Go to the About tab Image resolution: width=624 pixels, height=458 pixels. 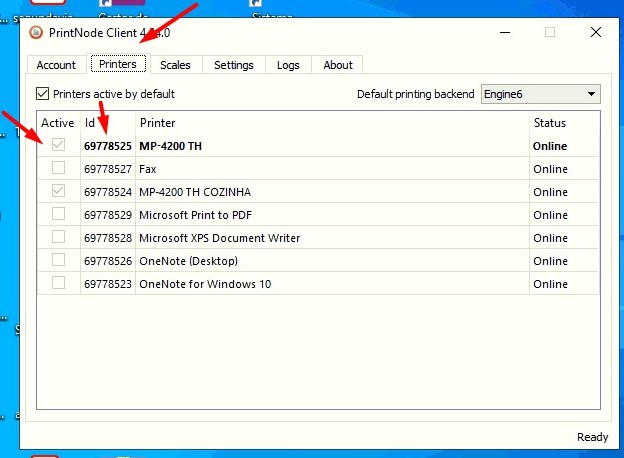click(338, 65)
